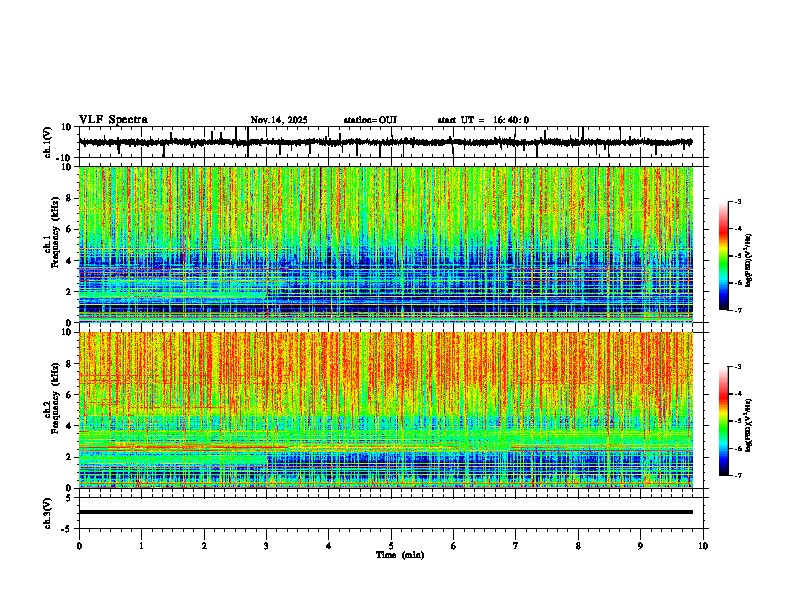Image resolution: width=792 pixels, height=612 pixels.
Task: Click the ch.2 color scale bar
Action: (724, 421)
